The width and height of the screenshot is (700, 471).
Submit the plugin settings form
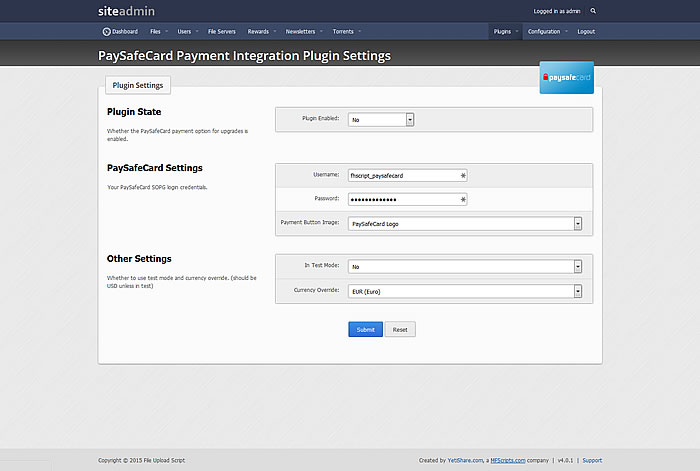(365, 329)
